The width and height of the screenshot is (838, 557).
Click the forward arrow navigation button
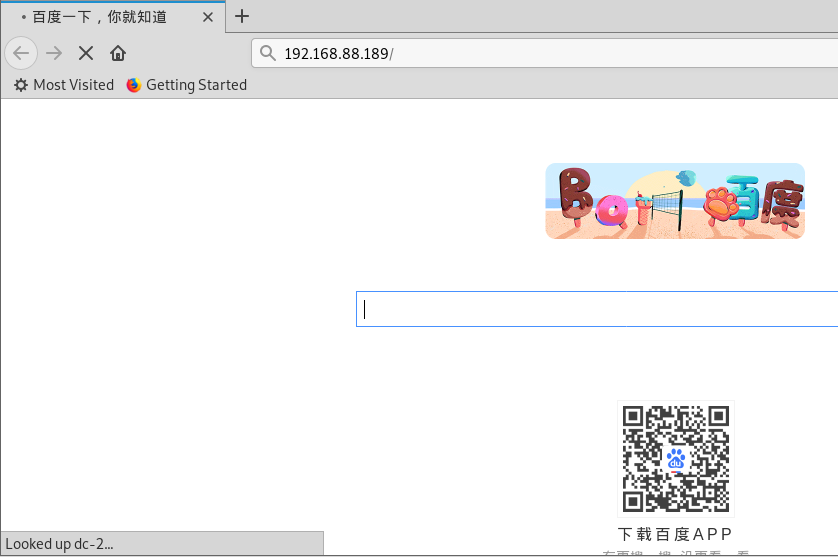point(54,53)
